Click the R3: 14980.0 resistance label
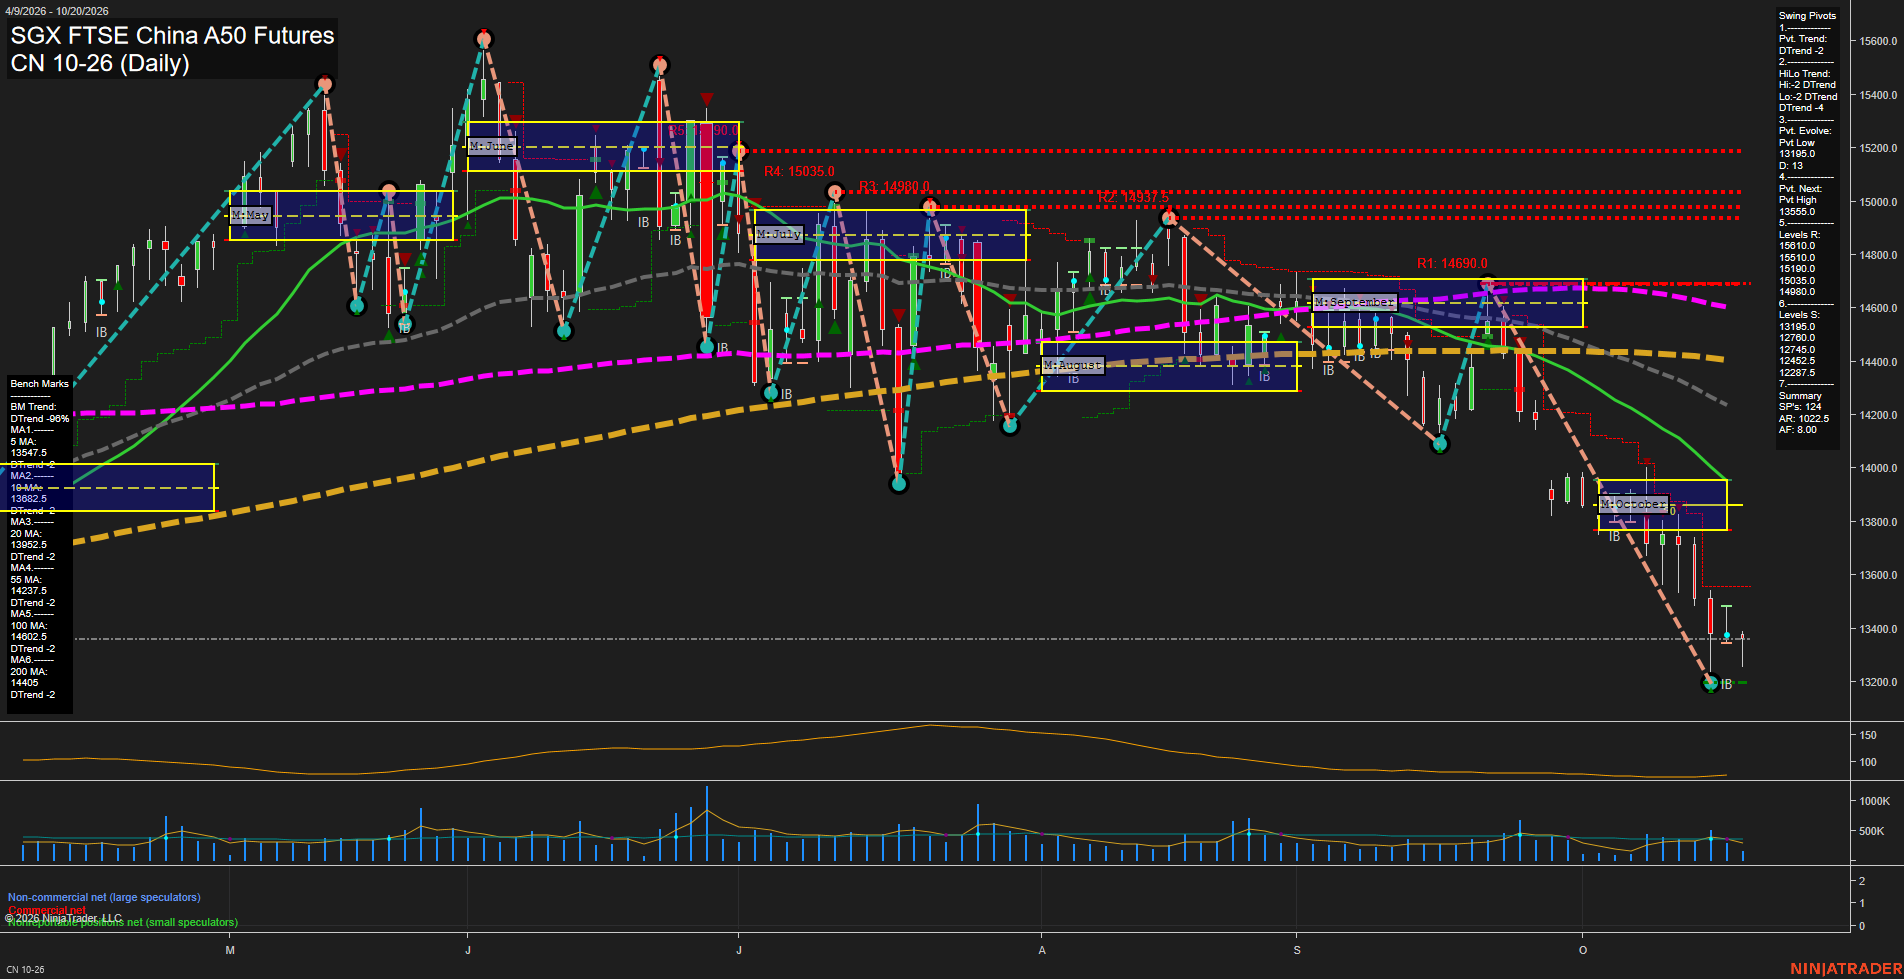Screen dimensions: 1904x979 894,187
